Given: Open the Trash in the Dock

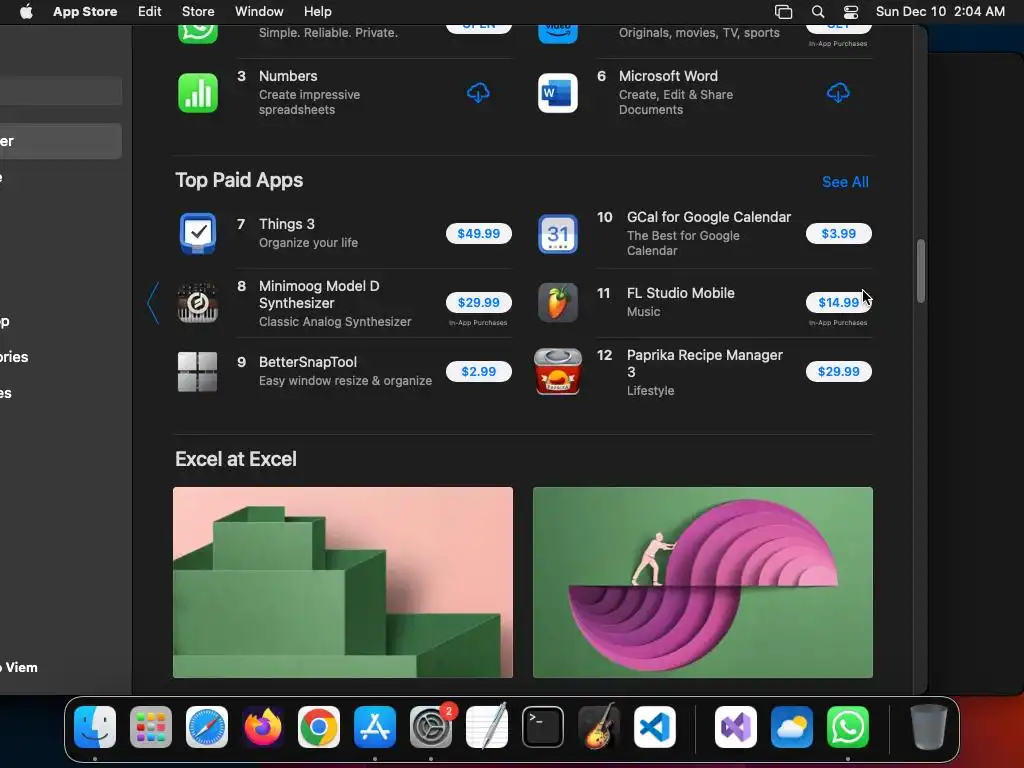Looking at the screenshot, I should click(x=929, y=727).
